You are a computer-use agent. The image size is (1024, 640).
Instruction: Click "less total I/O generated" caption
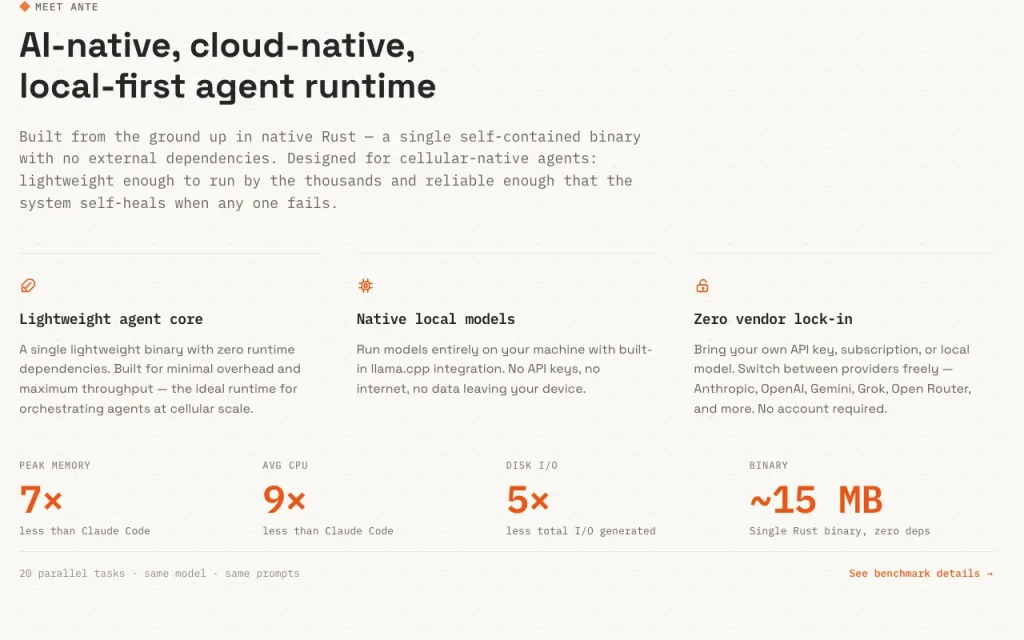click(x=581, y=531)
